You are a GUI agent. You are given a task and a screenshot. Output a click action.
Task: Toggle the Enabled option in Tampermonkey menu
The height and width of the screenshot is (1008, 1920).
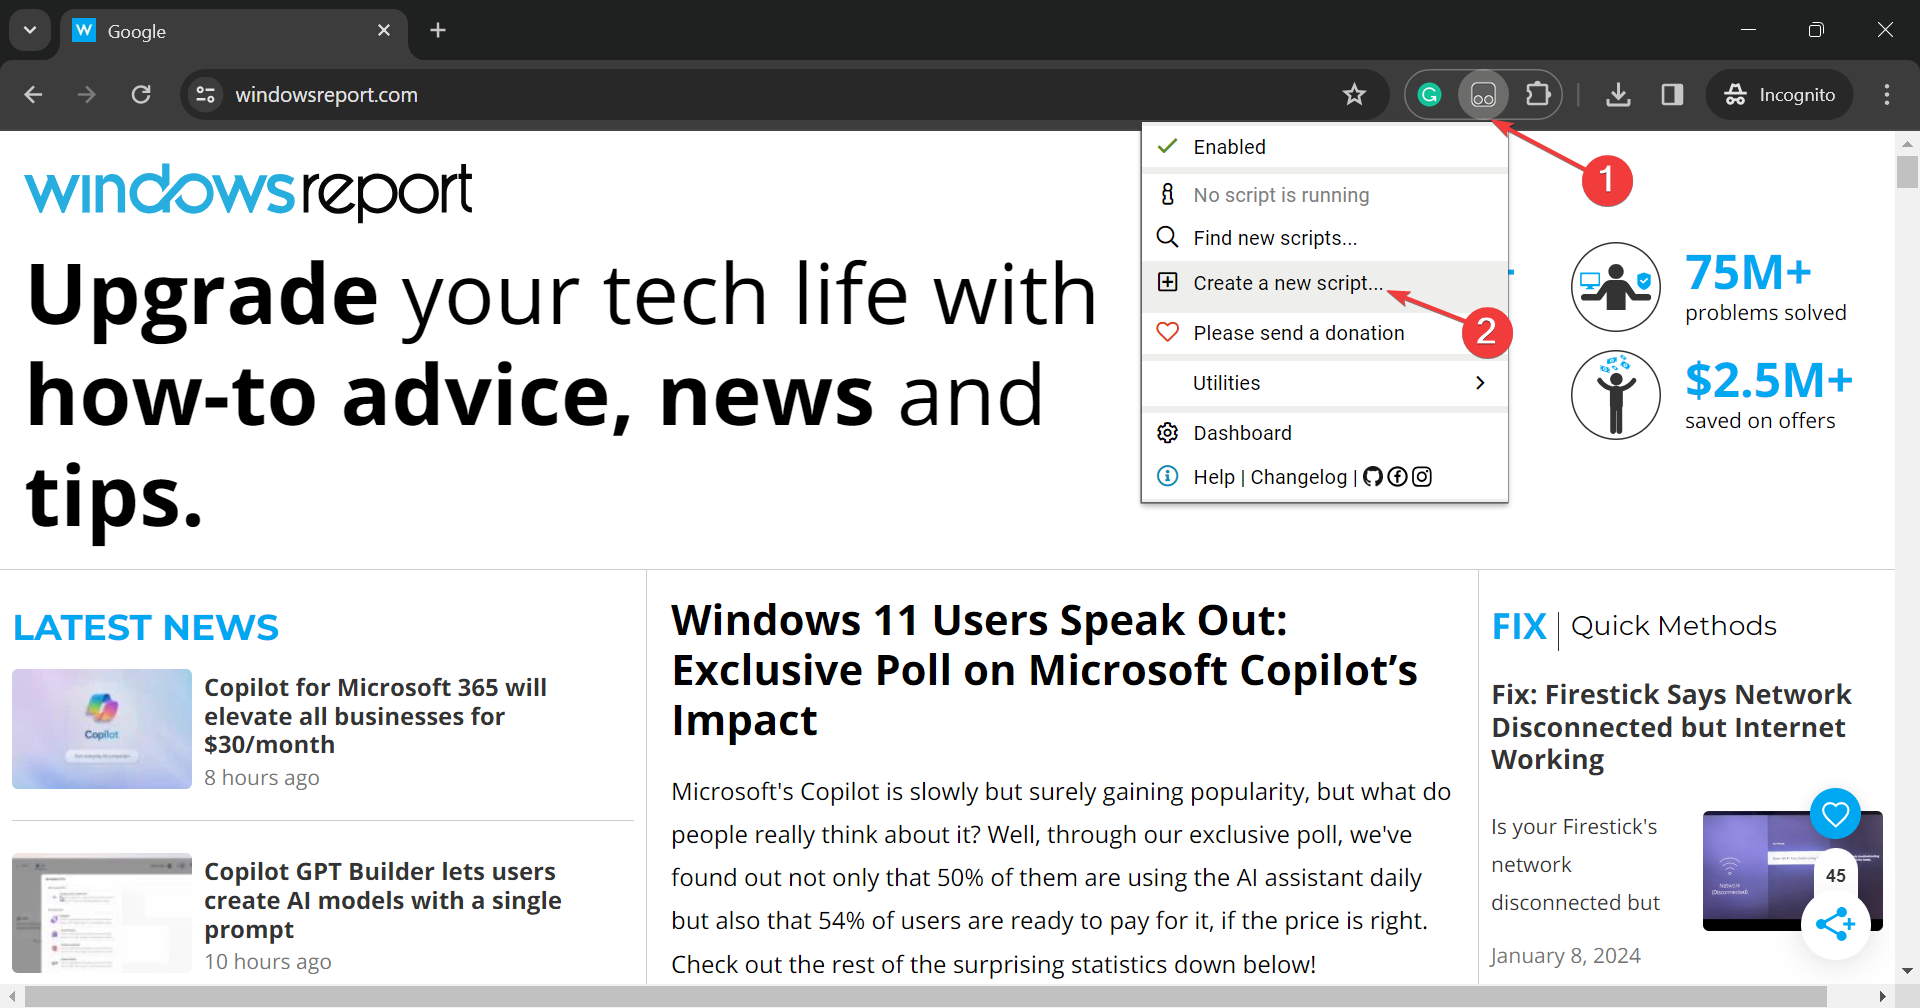pos(1325,147)
